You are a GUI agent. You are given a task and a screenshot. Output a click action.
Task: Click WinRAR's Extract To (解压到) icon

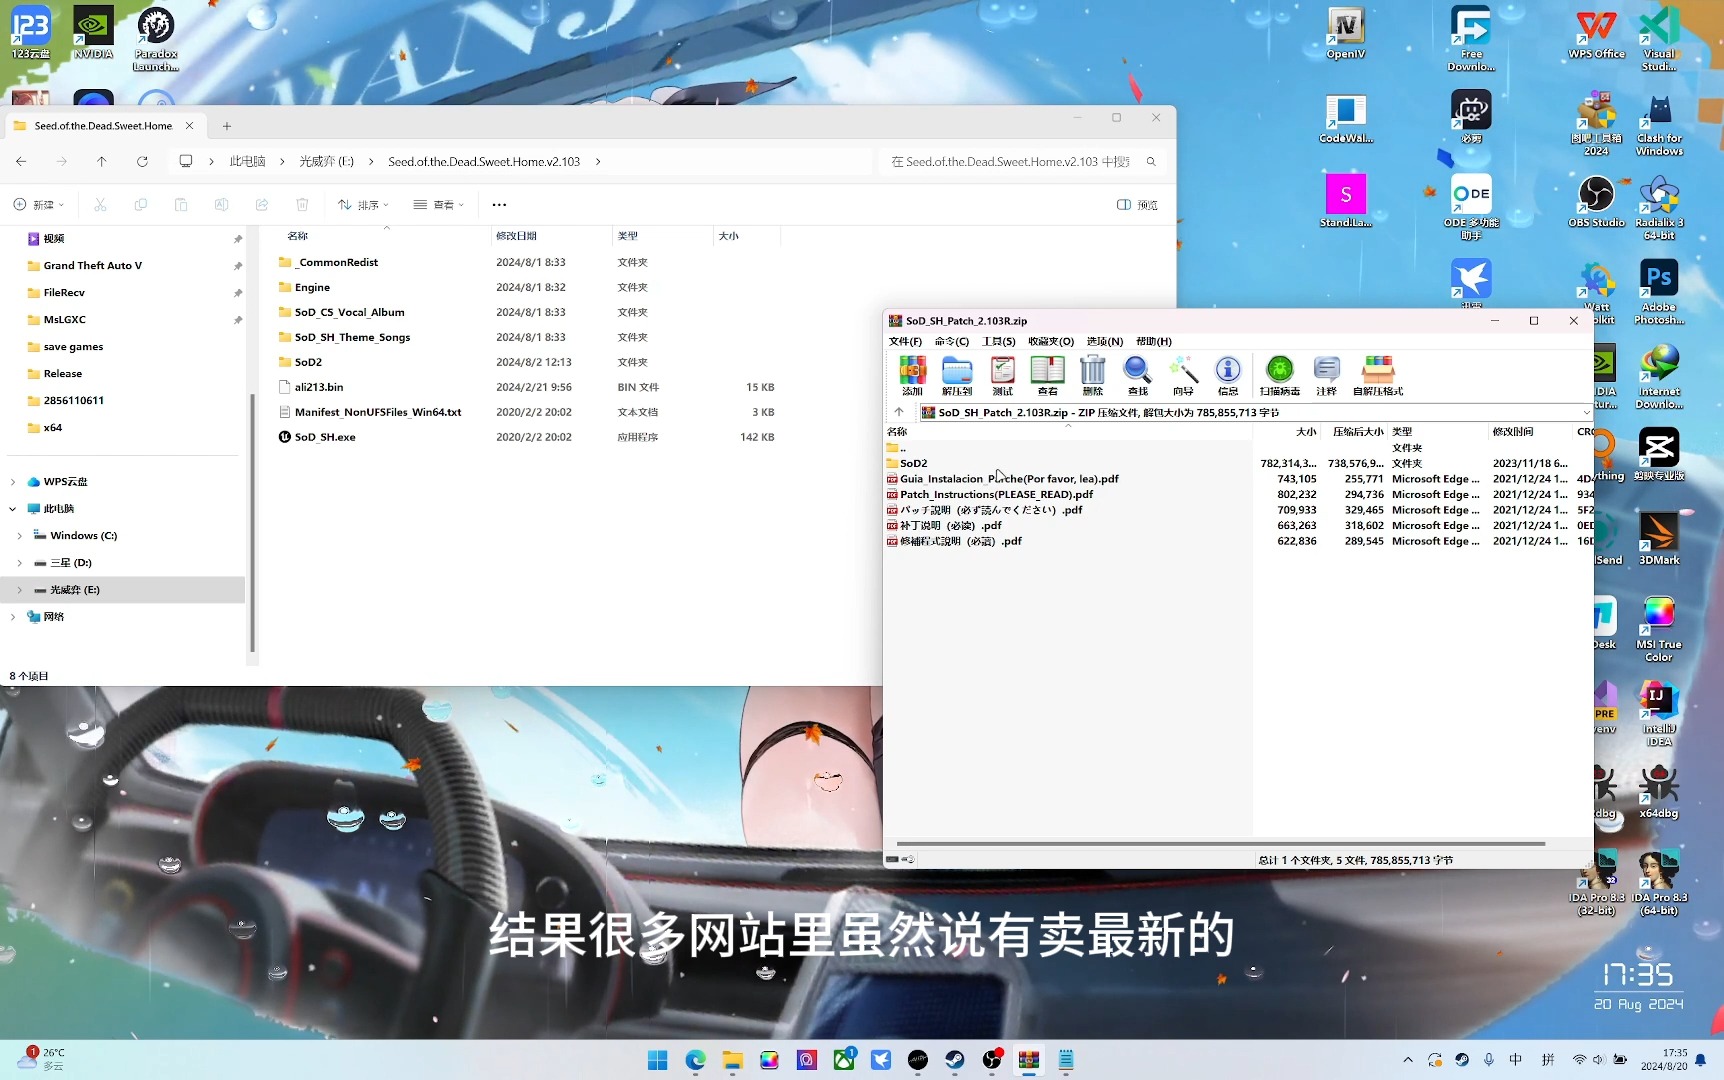point(957,376)
